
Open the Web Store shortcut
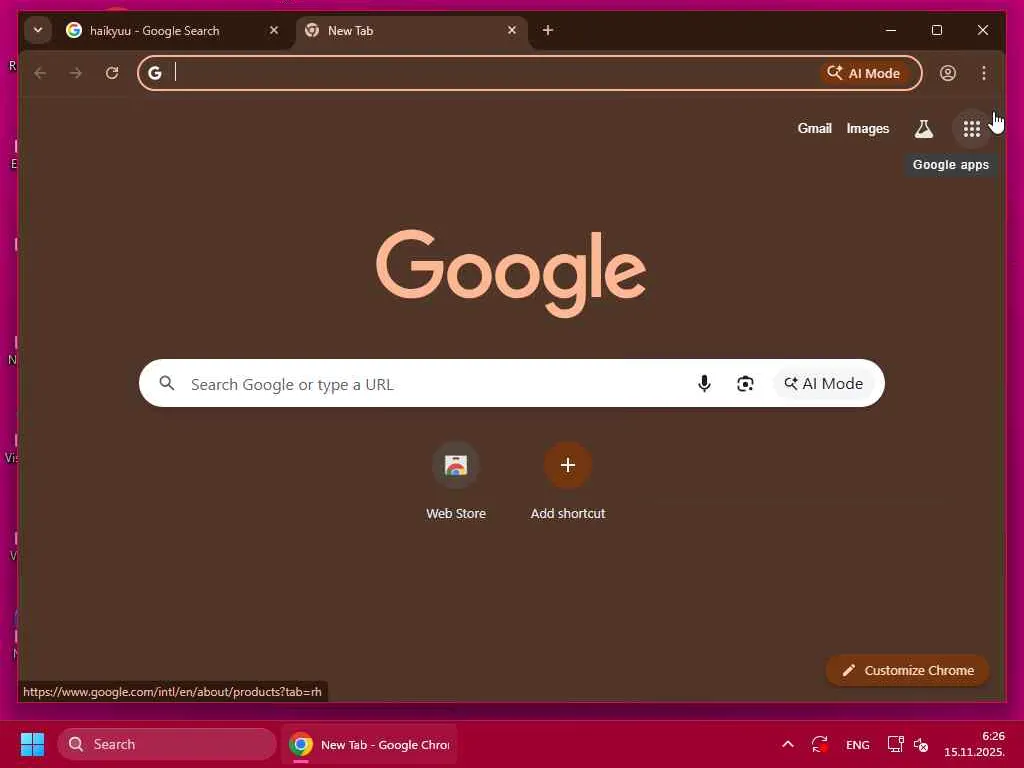tap(456, 481)
